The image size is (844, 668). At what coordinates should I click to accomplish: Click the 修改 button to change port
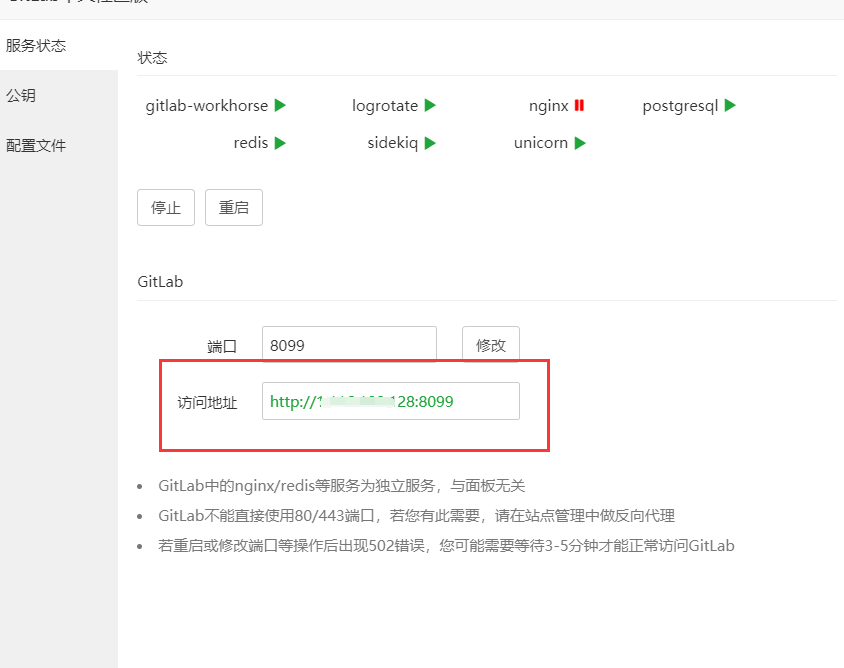(x=491, y=344)
